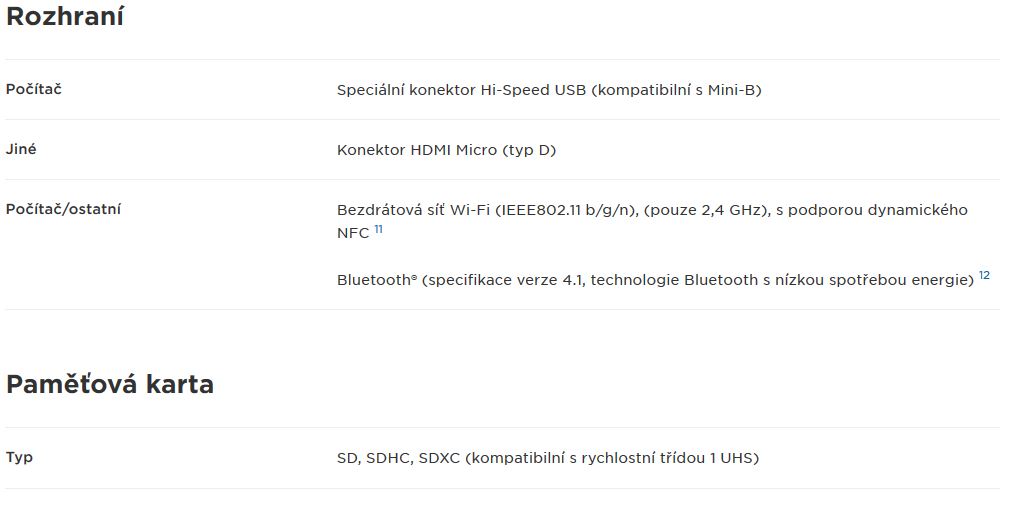Image resolution: width=1011 pixels, height=510 pixels.
Task: Select the Jiné row label
Action: click(21, 149)
